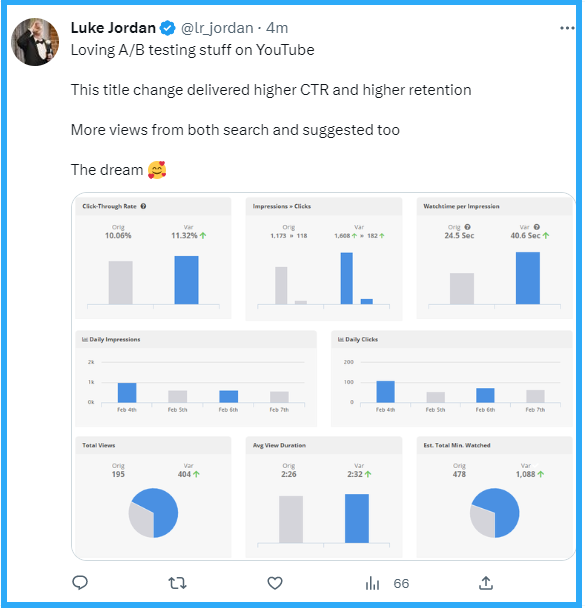Viewport: 585px width, 608px height.
Task: Click the share upload icon
Action: point(486,582)
